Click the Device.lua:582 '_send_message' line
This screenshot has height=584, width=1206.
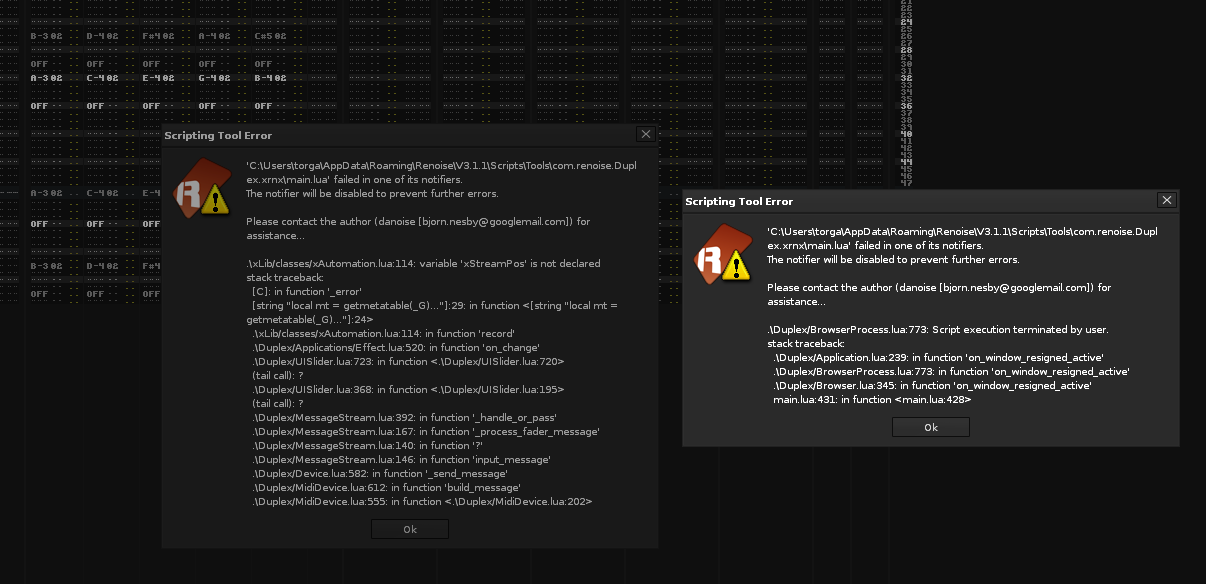click(x=380, y=473)
